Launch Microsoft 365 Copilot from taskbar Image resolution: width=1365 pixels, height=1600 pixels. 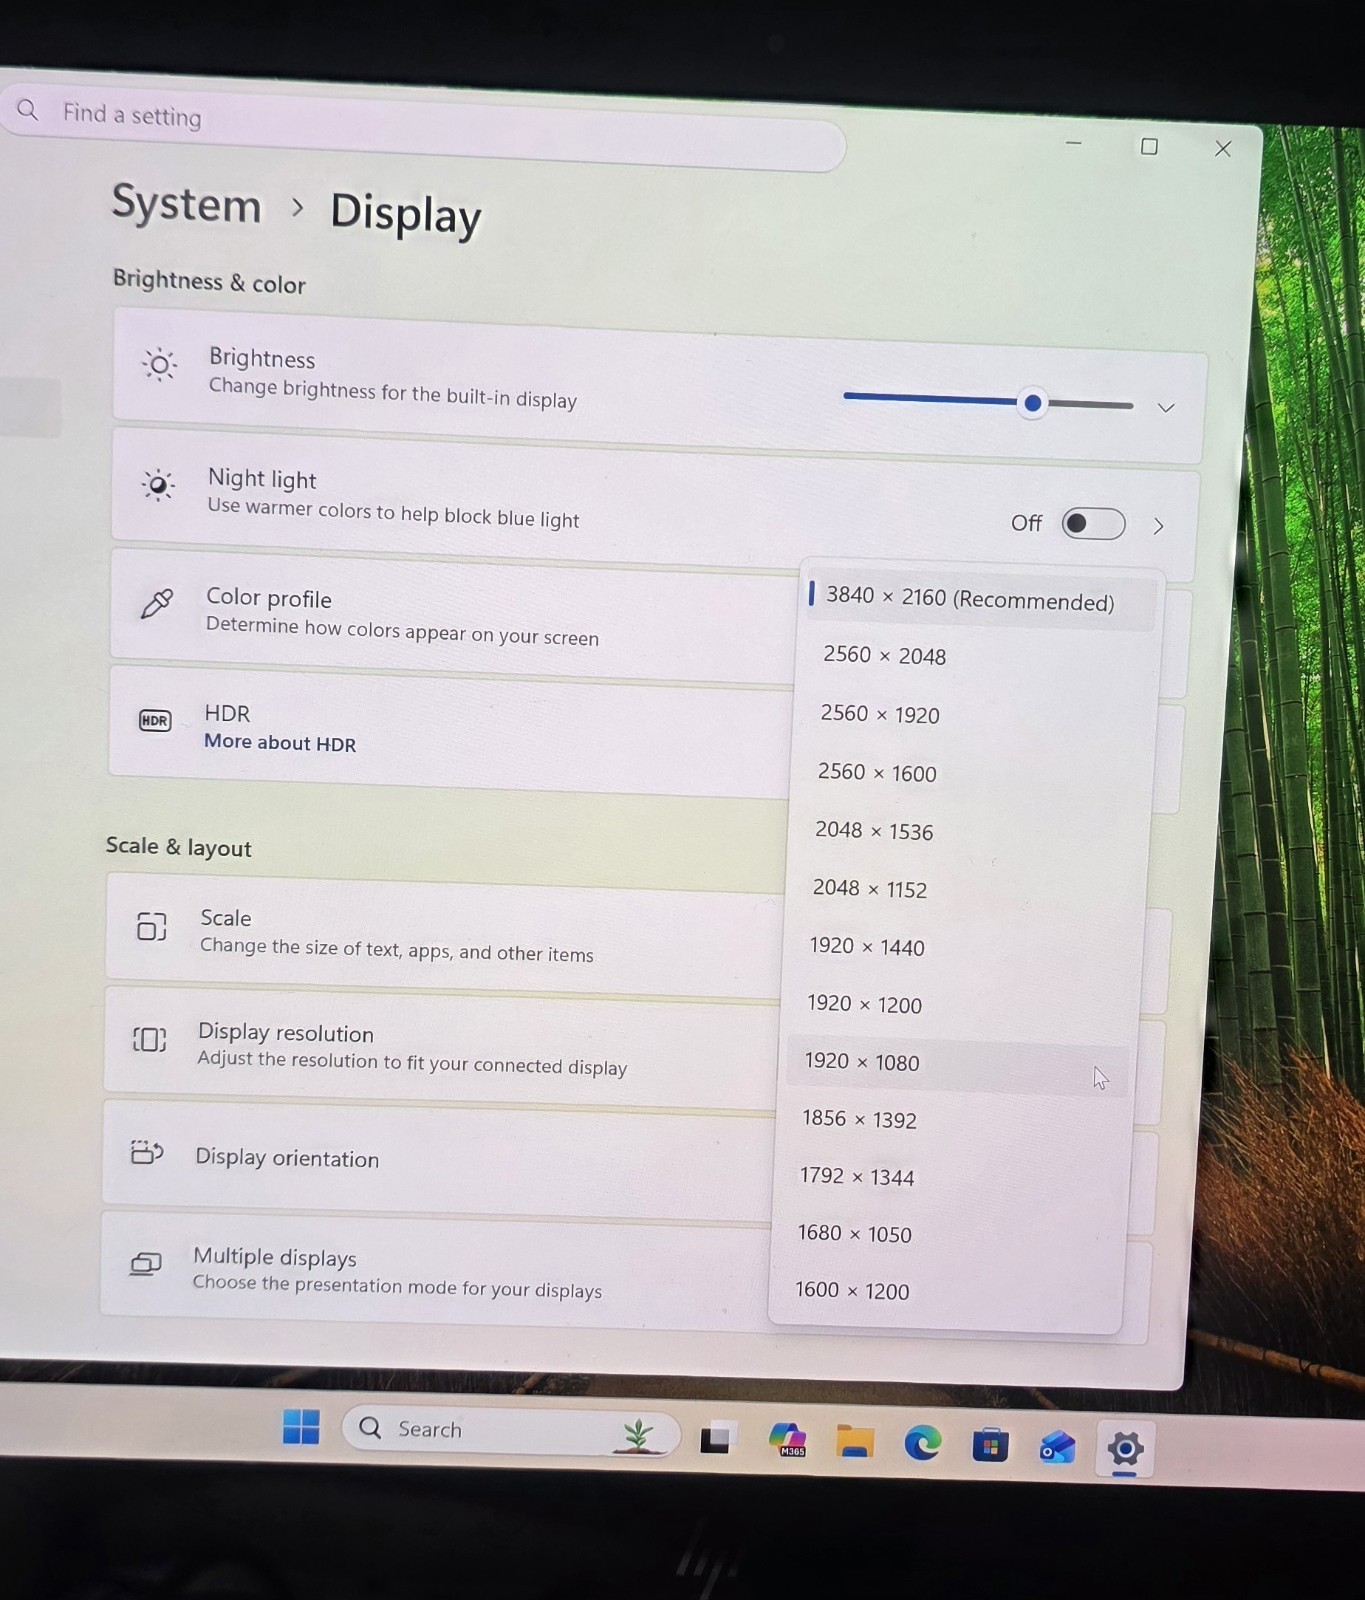tap(788, 1440)
